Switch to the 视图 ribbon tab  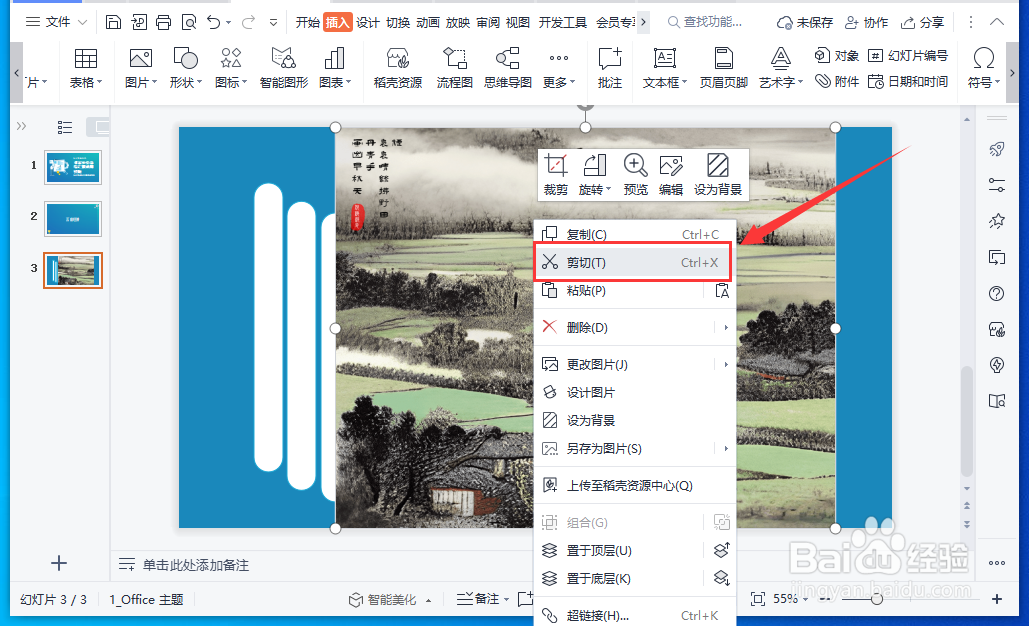518,23
